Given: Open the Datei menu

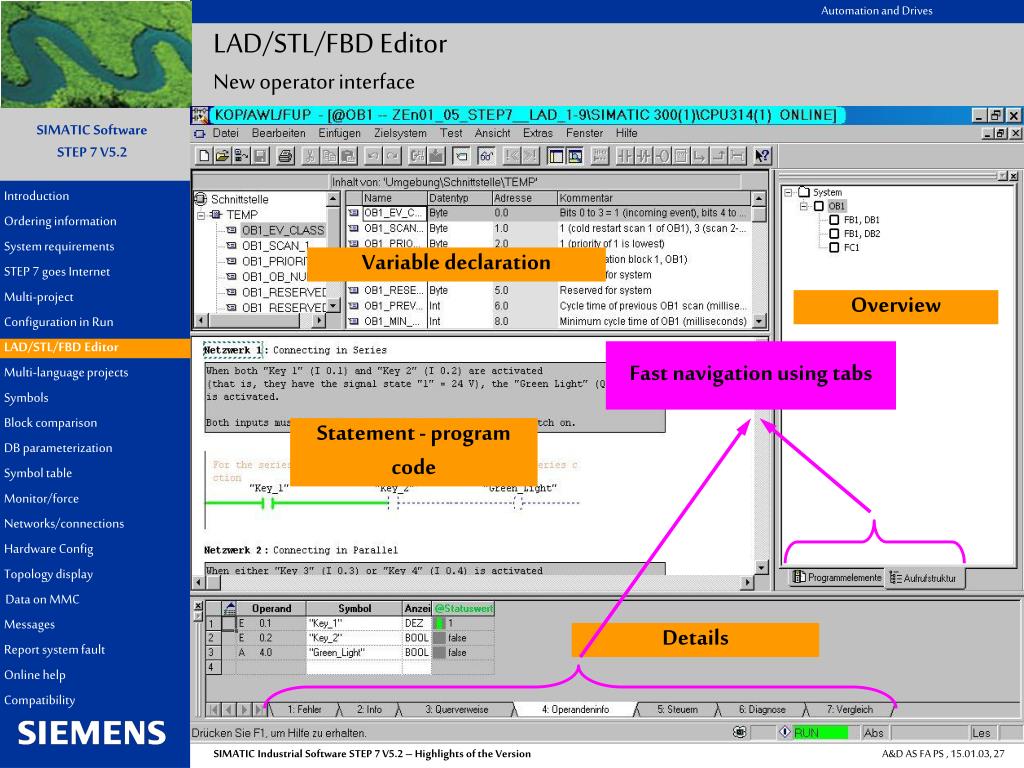Looking at the screenshot, I should (225, 133).
